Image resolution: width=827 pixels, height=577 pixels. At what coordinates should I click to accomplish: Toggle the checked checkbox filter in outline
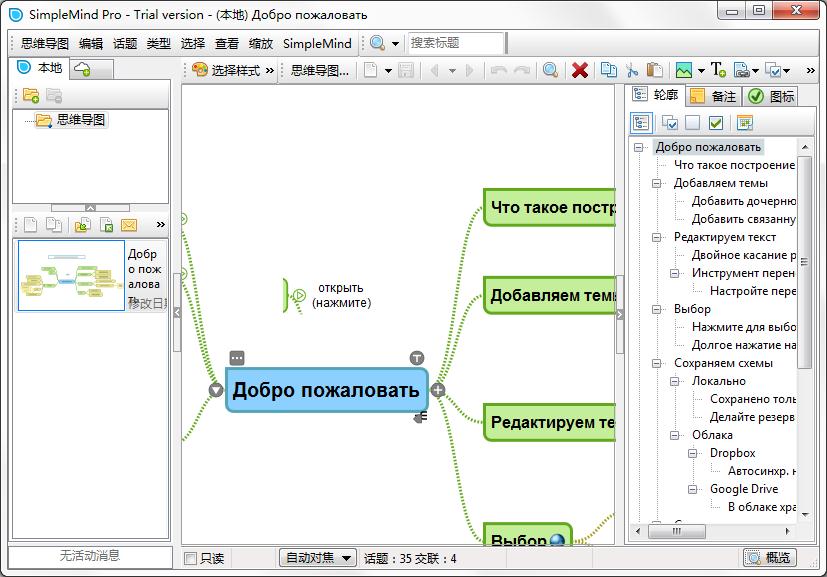[x=715, y=123]
